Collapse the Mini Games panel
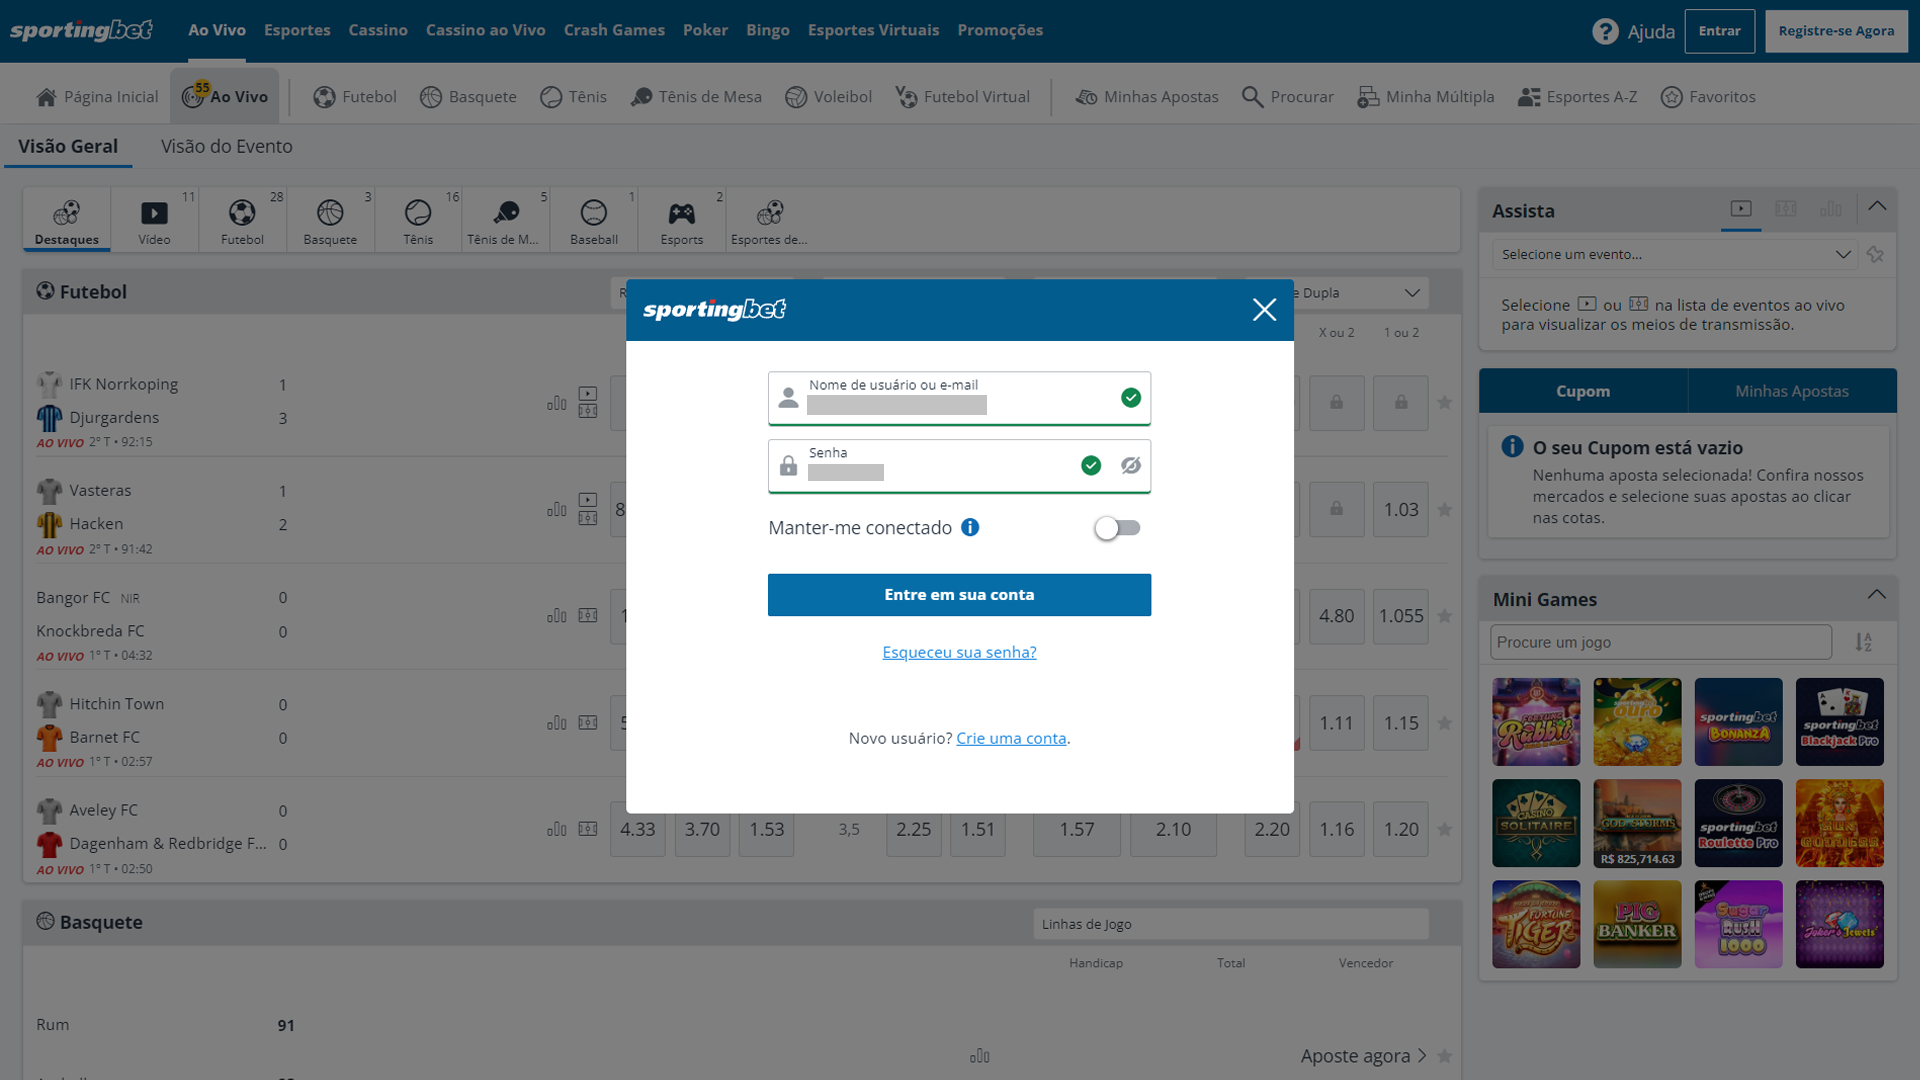The height and width of the screenshot is (1080, 1920). pyautogui.click(x=1876, y=595)
